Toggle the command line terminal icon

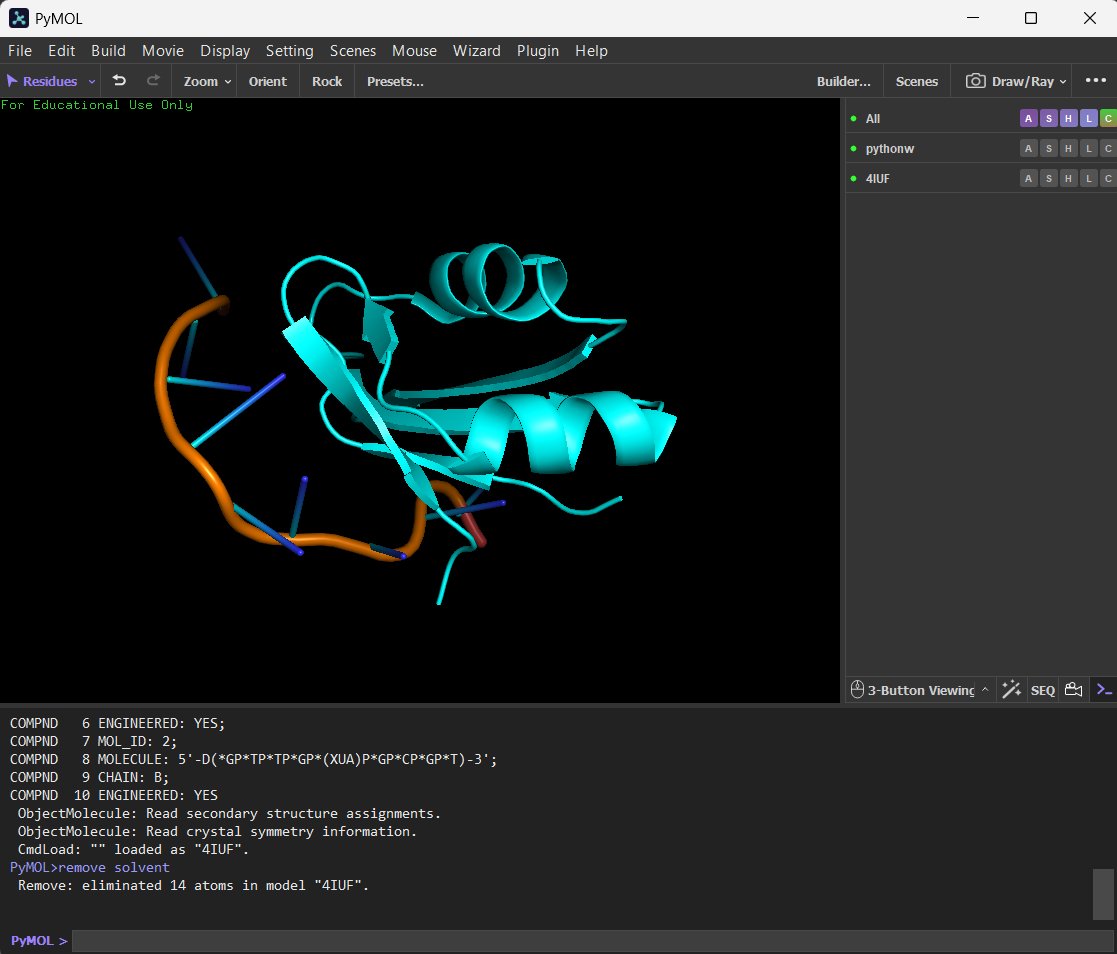[1103, 690]
